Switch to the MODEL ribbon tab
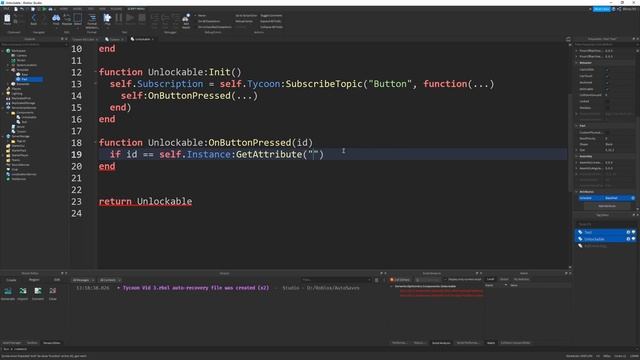The height and width of the screenshot is (360, 640). [77, 9]
